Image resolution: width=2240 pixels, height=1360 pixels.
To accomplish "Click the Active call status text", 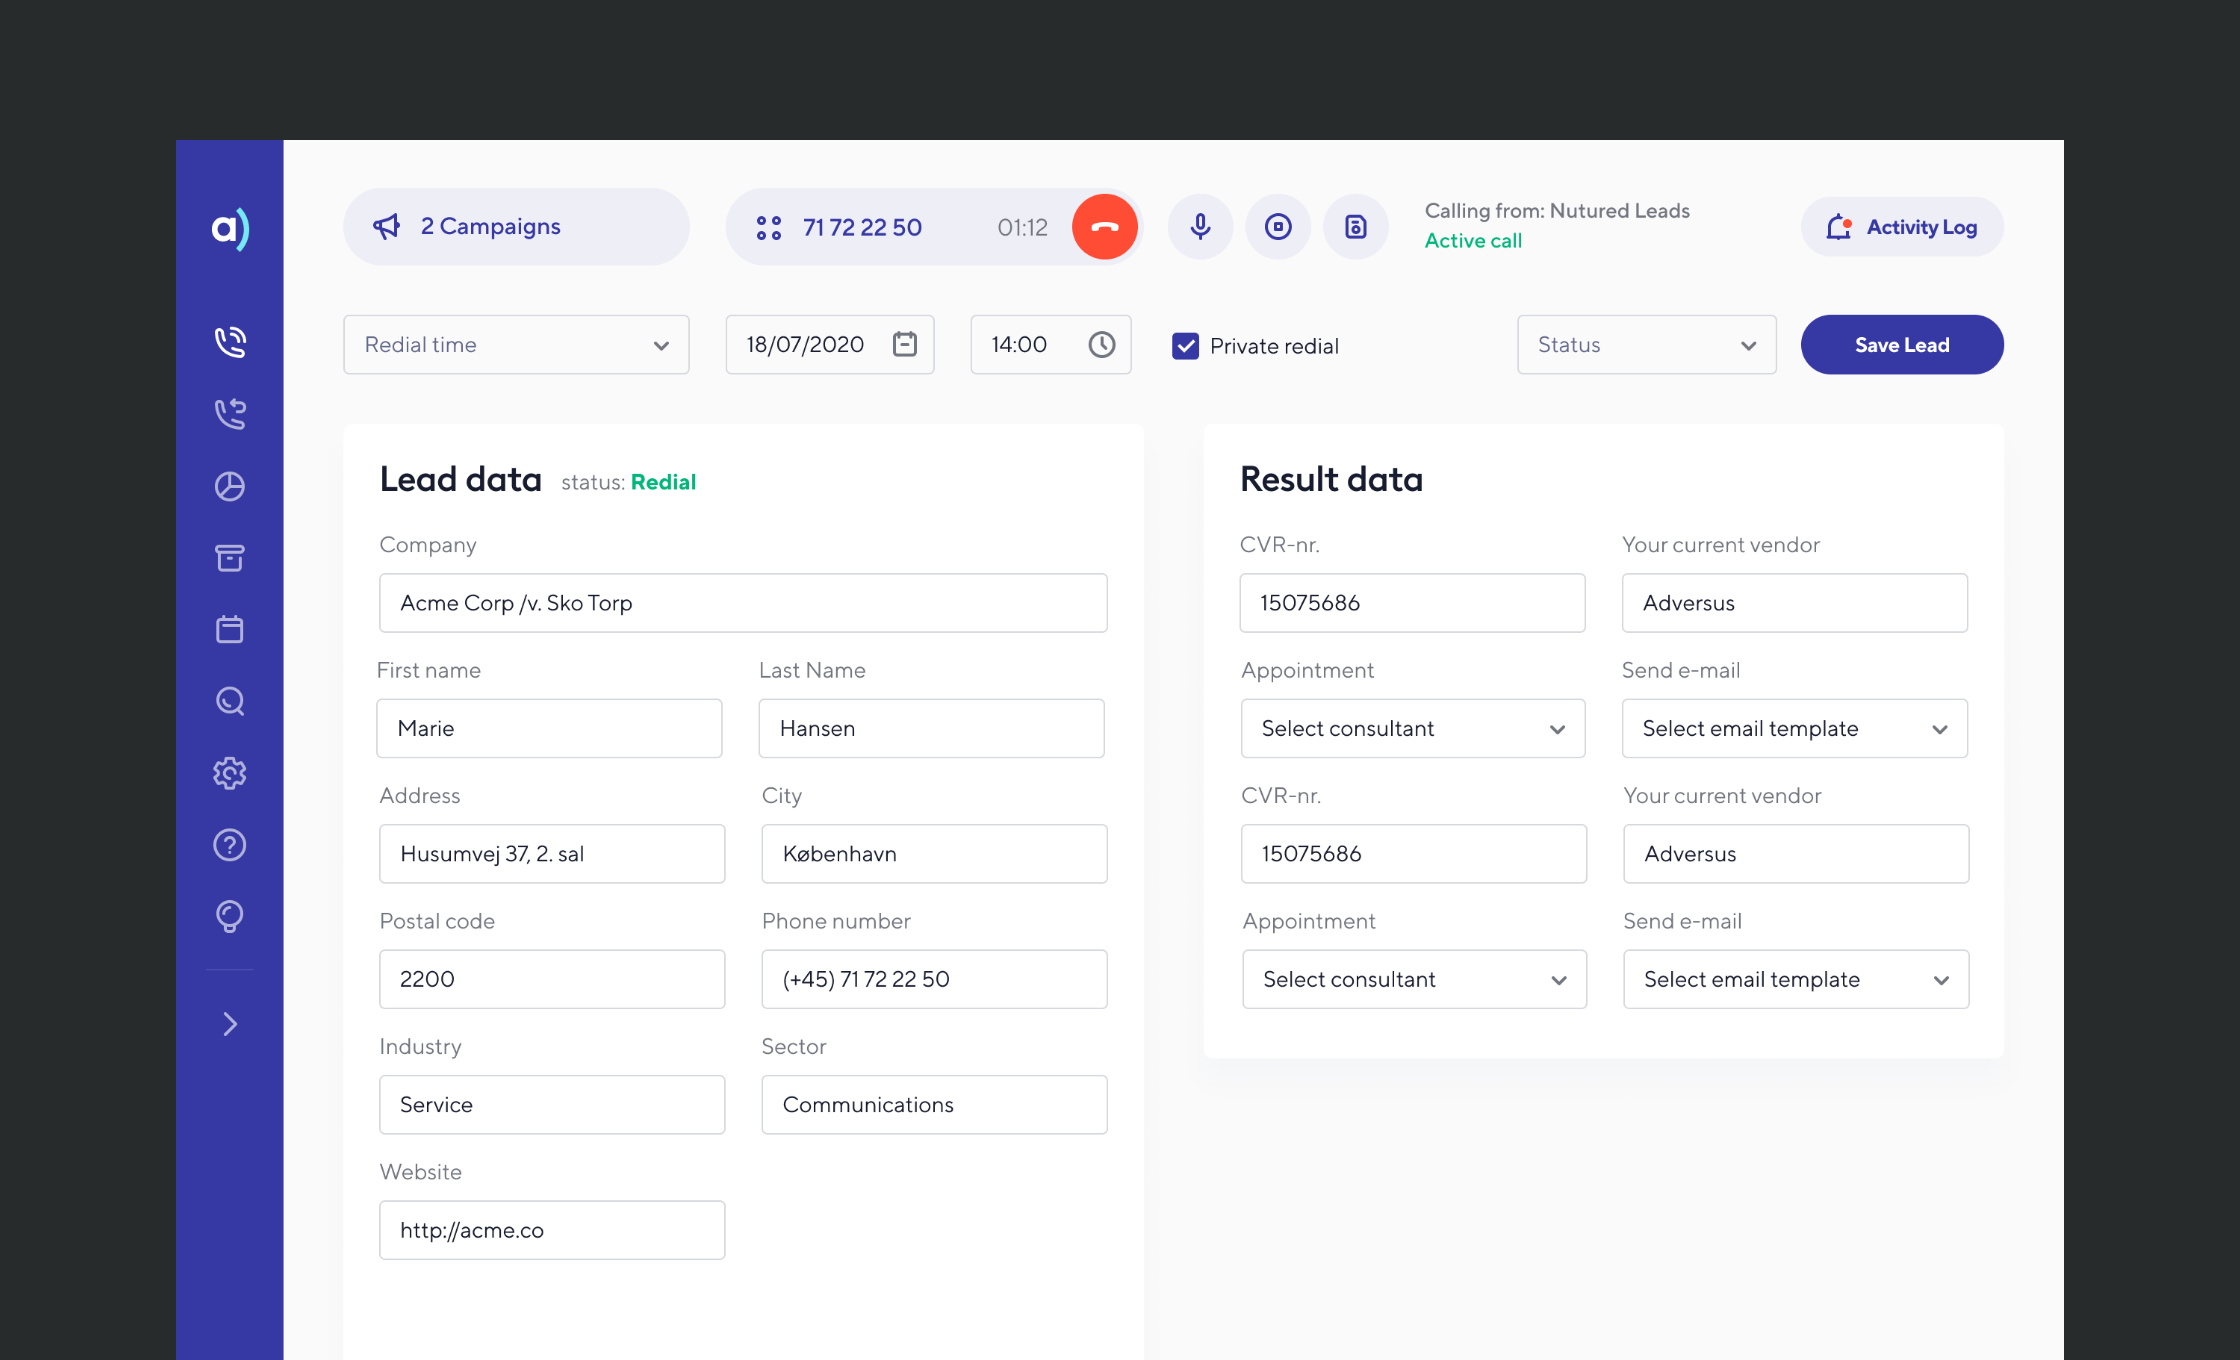I will coord(1473,241).
